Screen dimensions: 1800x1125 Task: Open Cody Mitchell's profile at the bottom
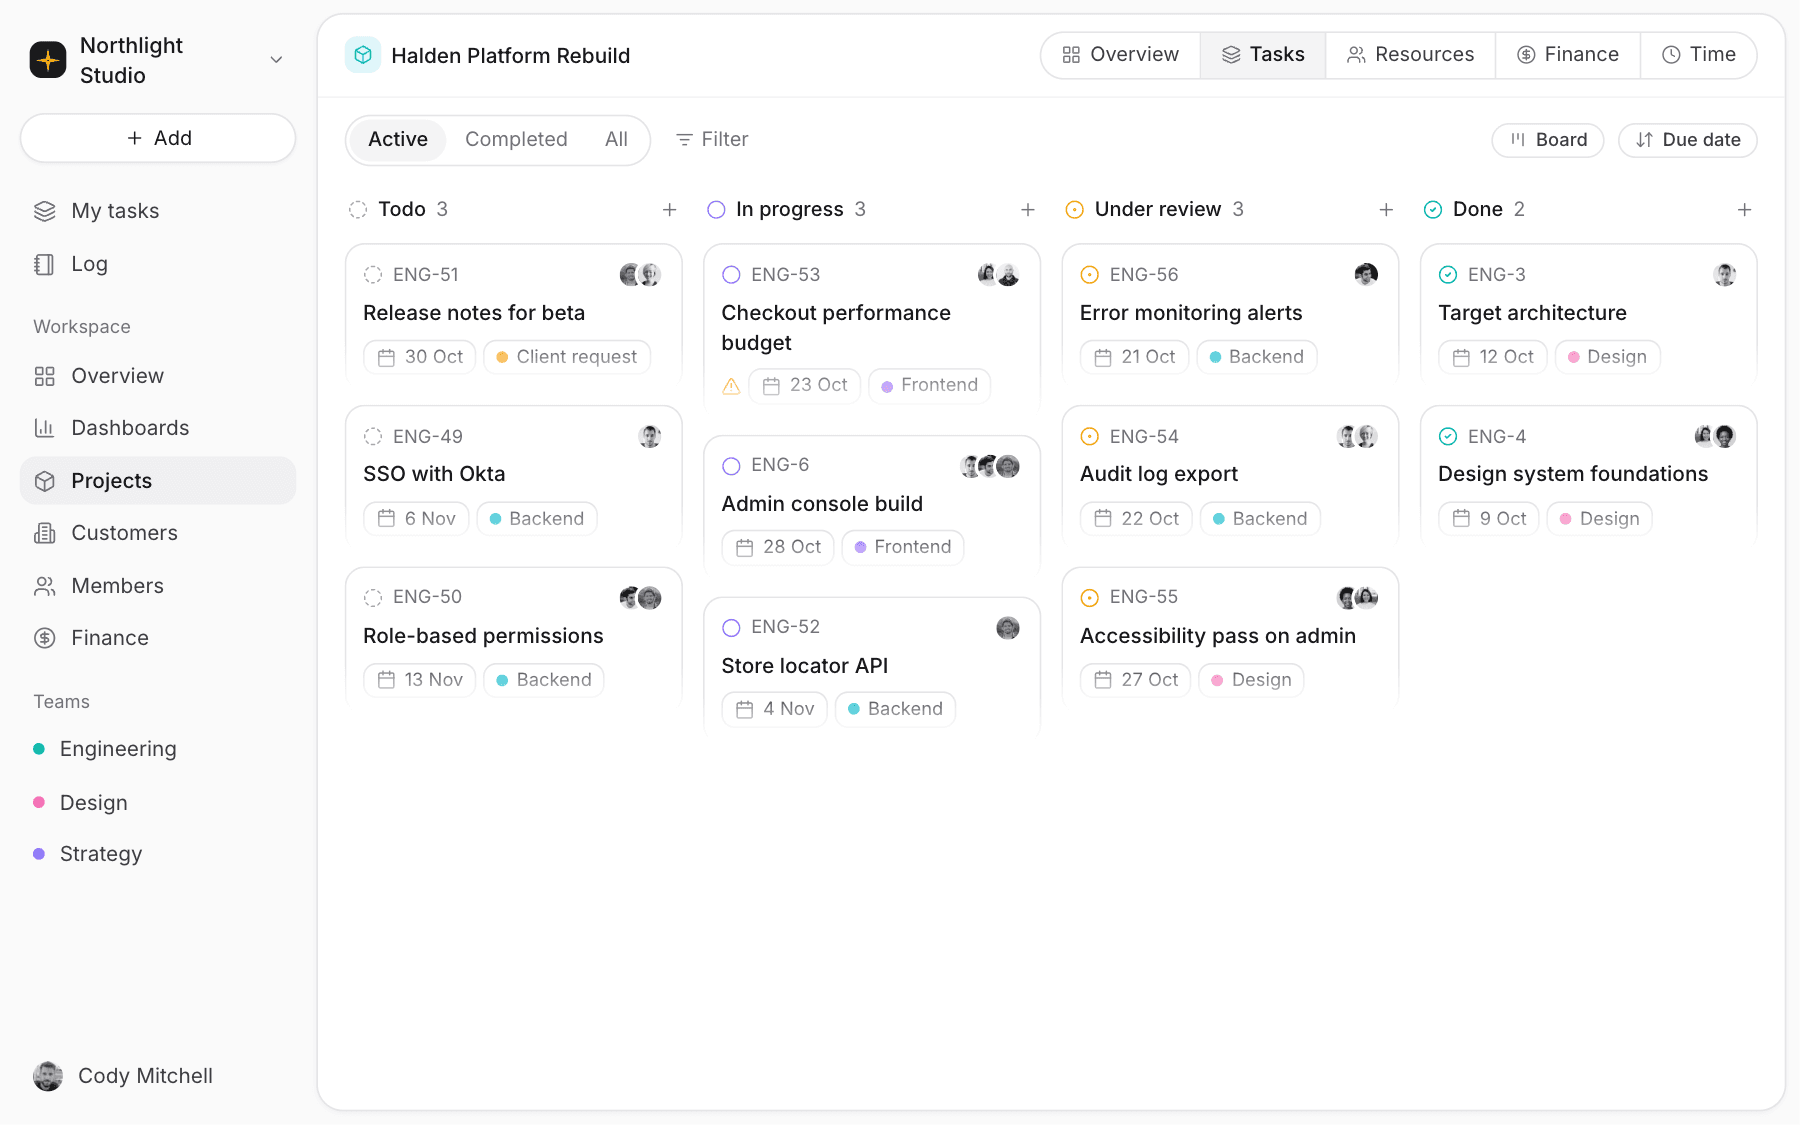[x=124, y=1076]
